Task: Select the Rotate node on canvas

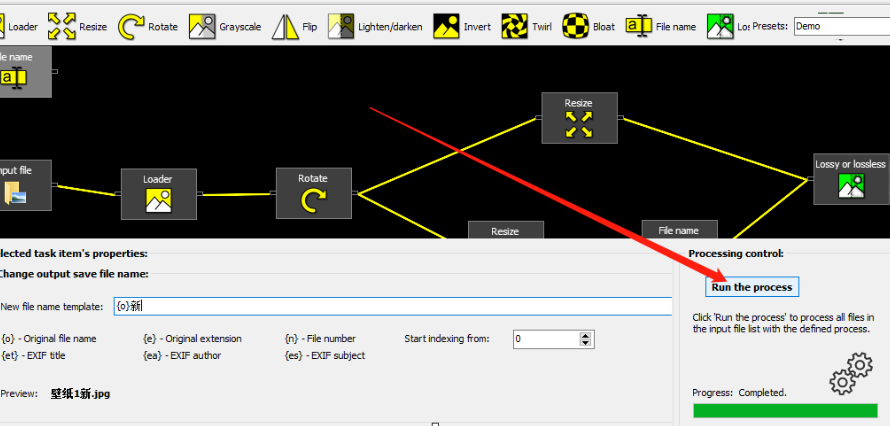Action: coord(313,193)
